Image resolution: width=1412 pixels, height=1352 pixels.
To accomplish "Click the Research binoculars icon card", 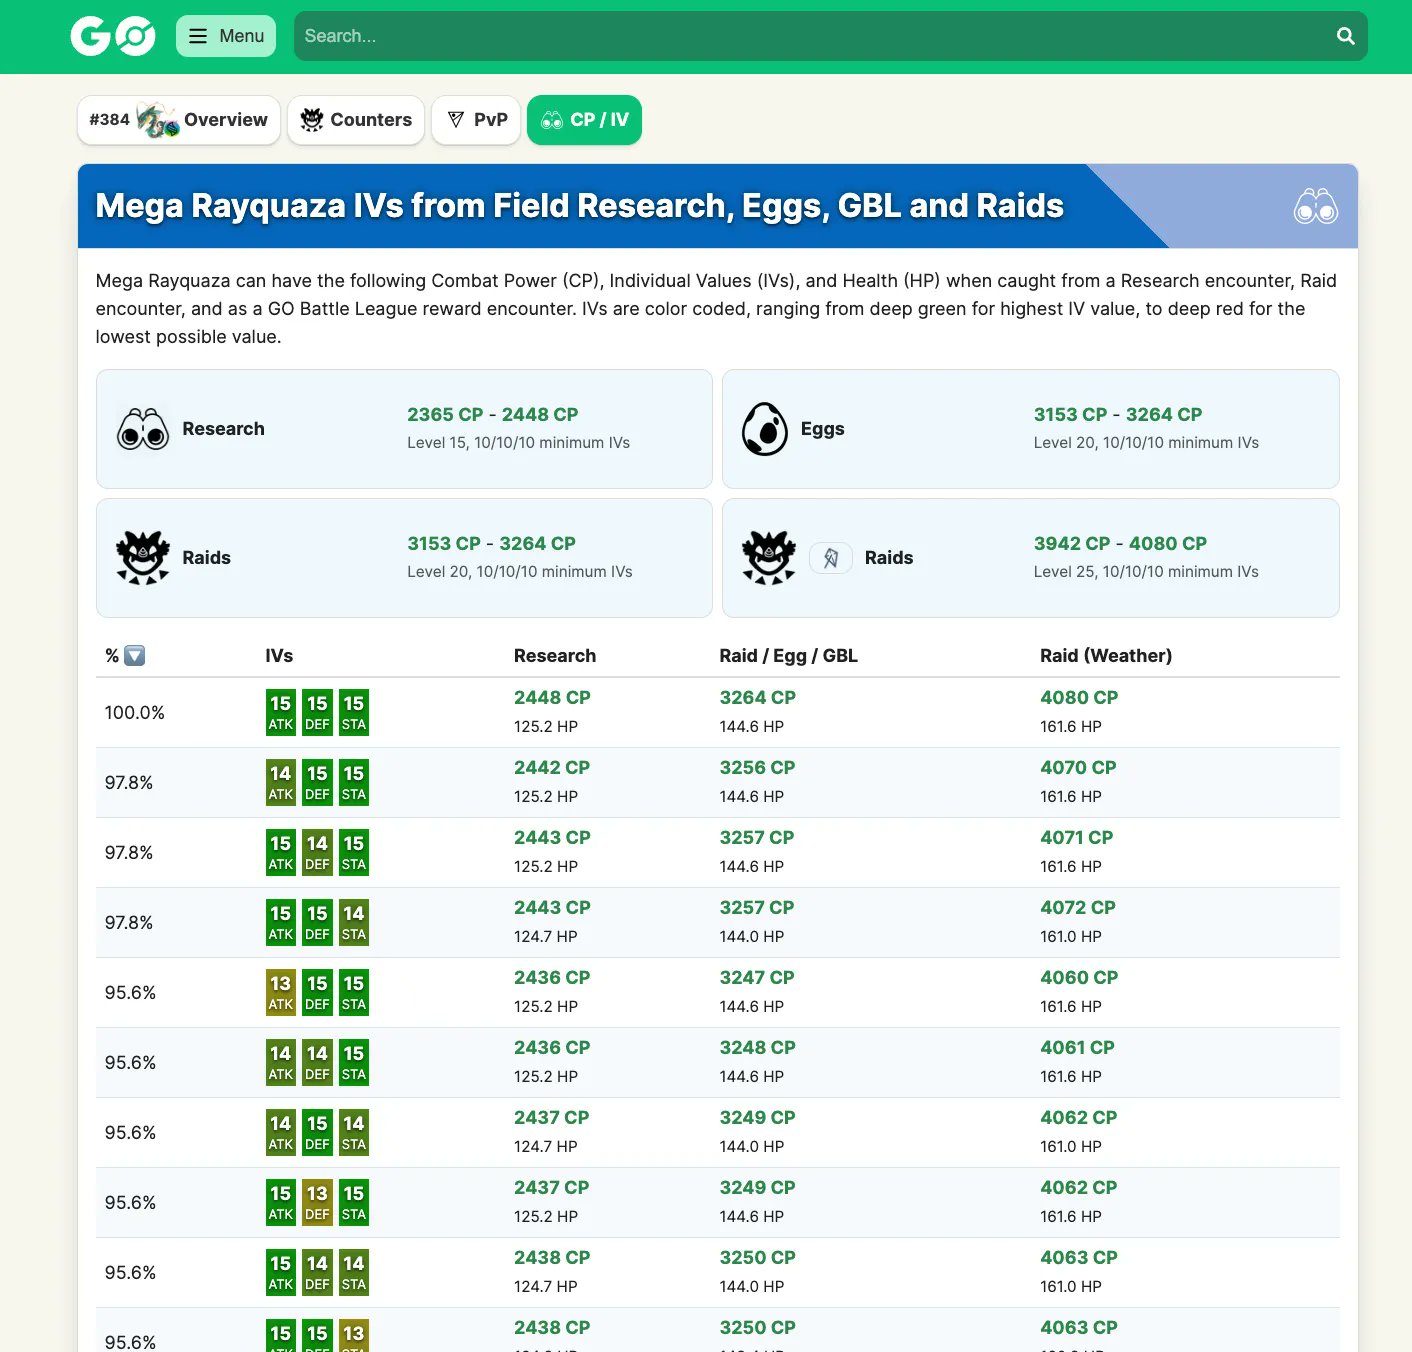I will tap(143, 429).
